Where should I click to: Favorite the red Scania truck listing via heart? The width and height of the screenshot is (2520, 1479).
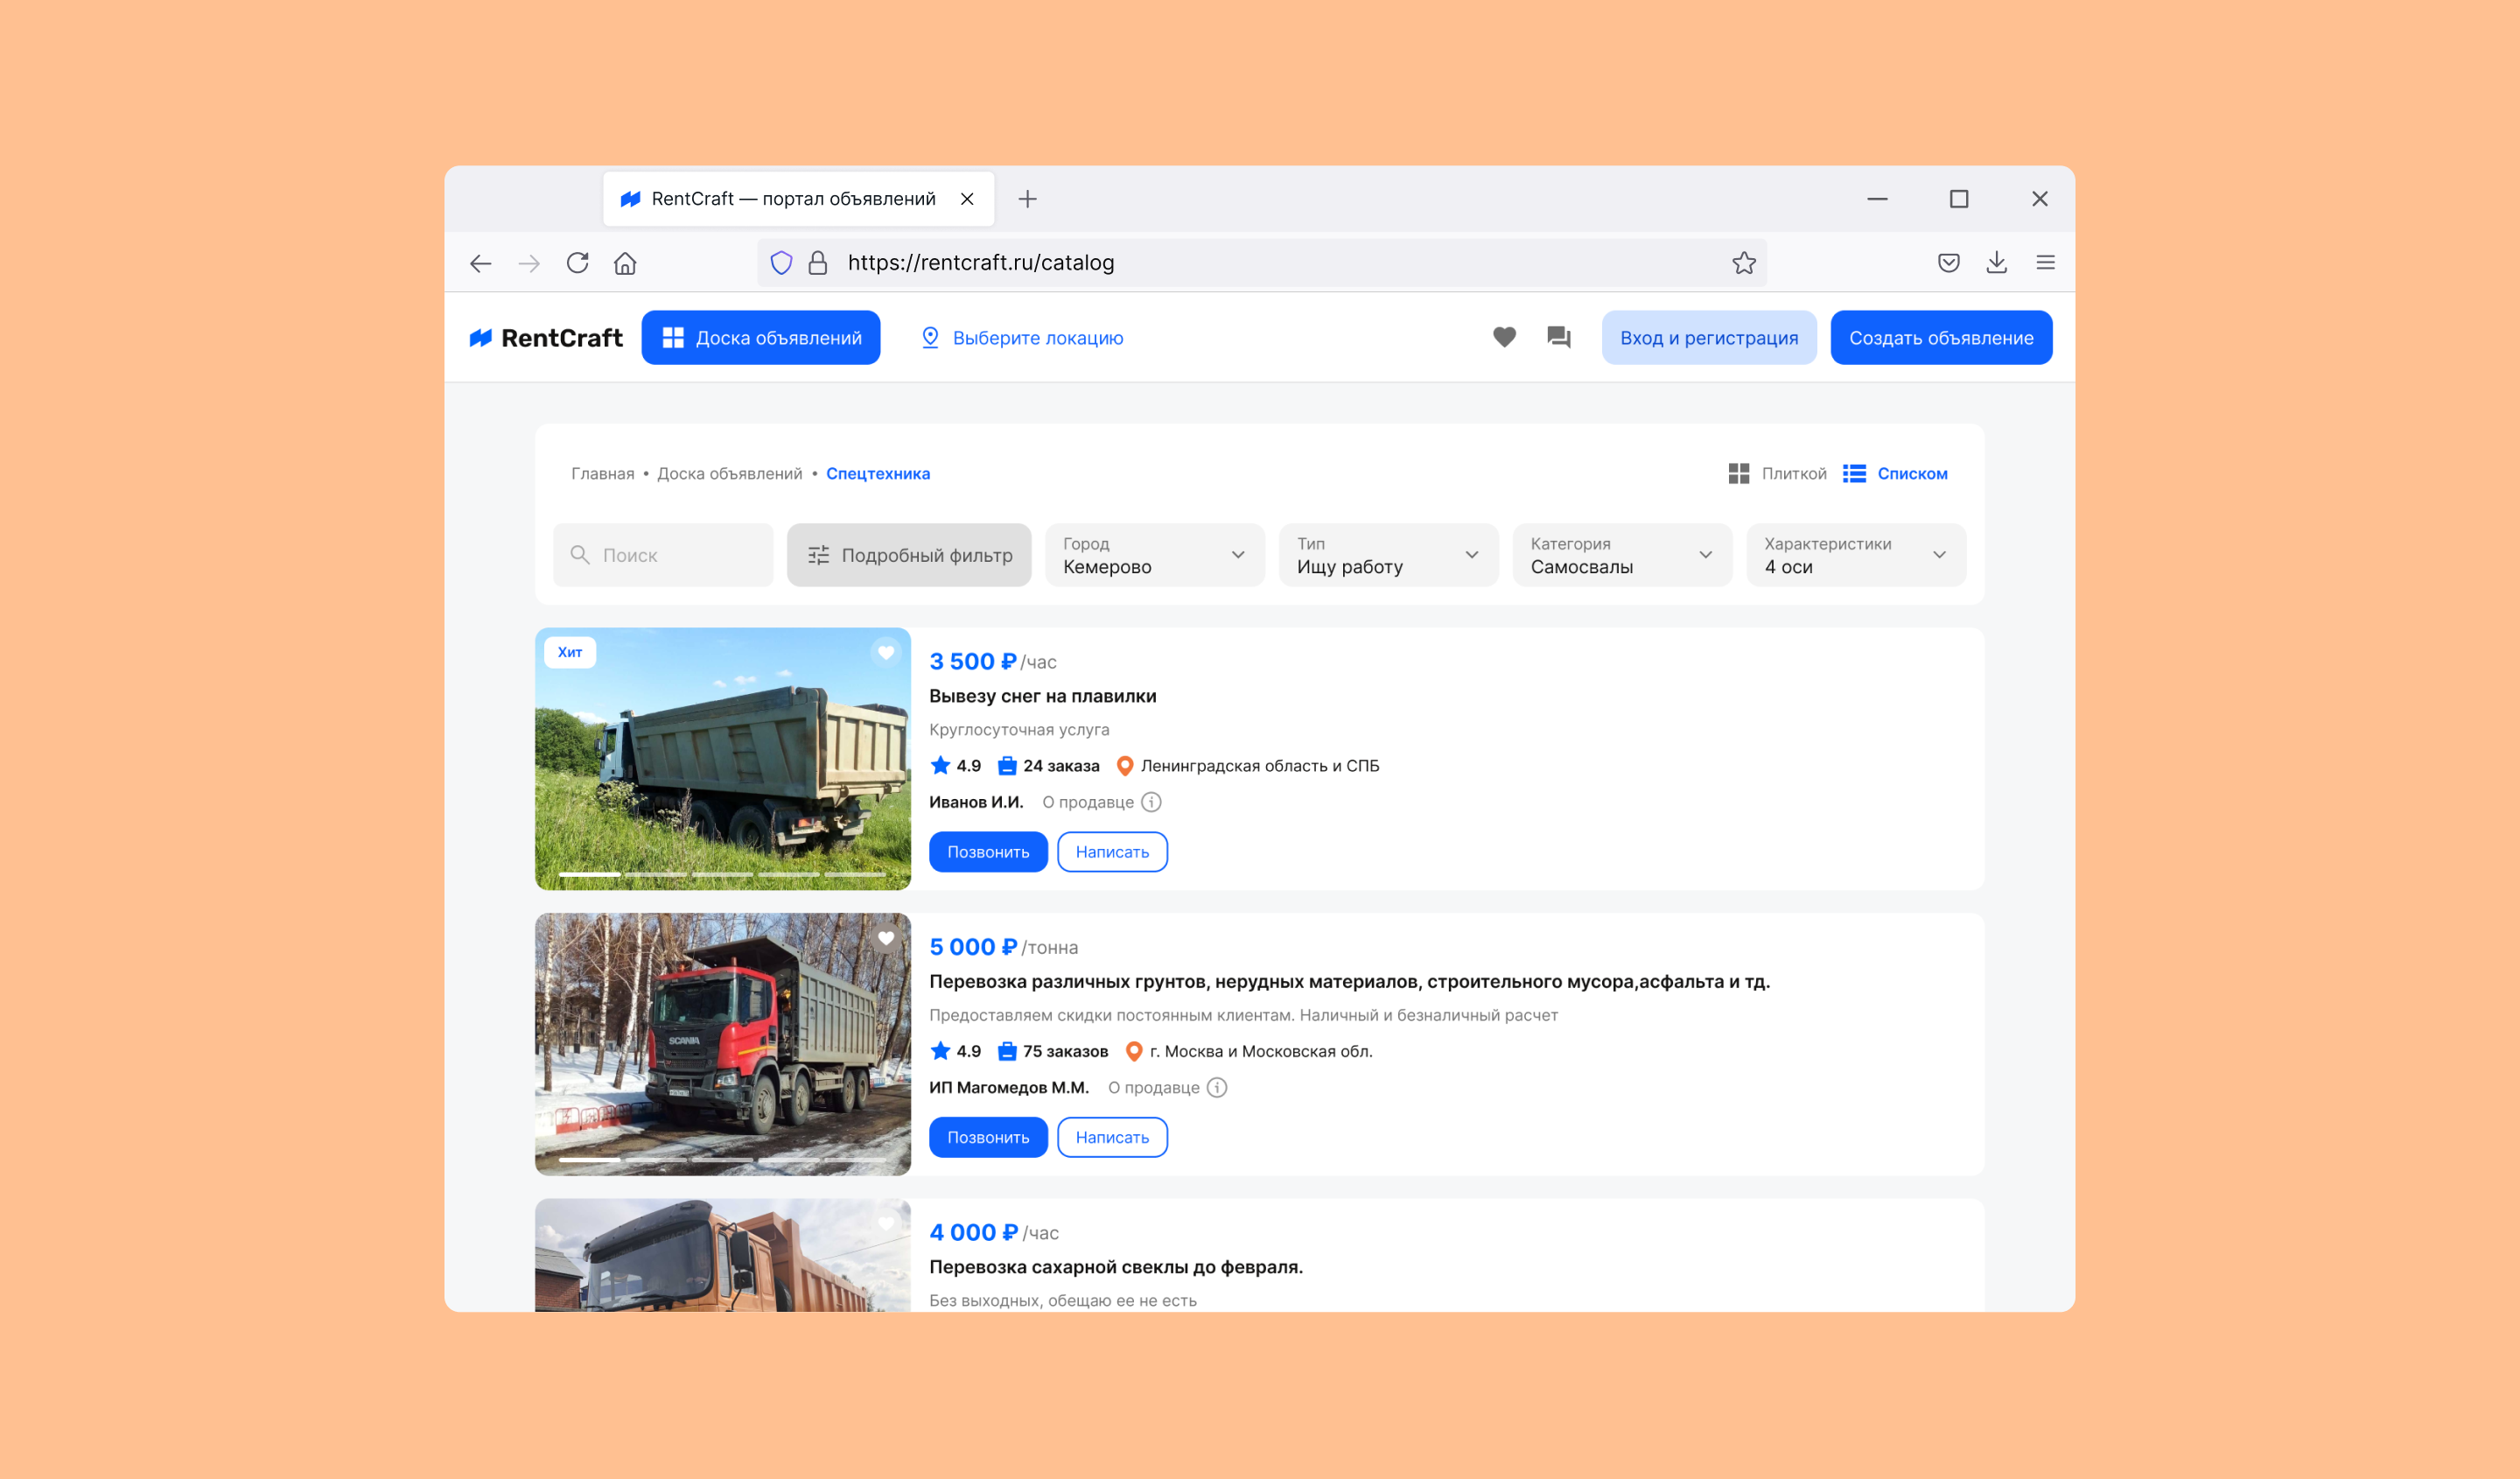click(885, 938)
